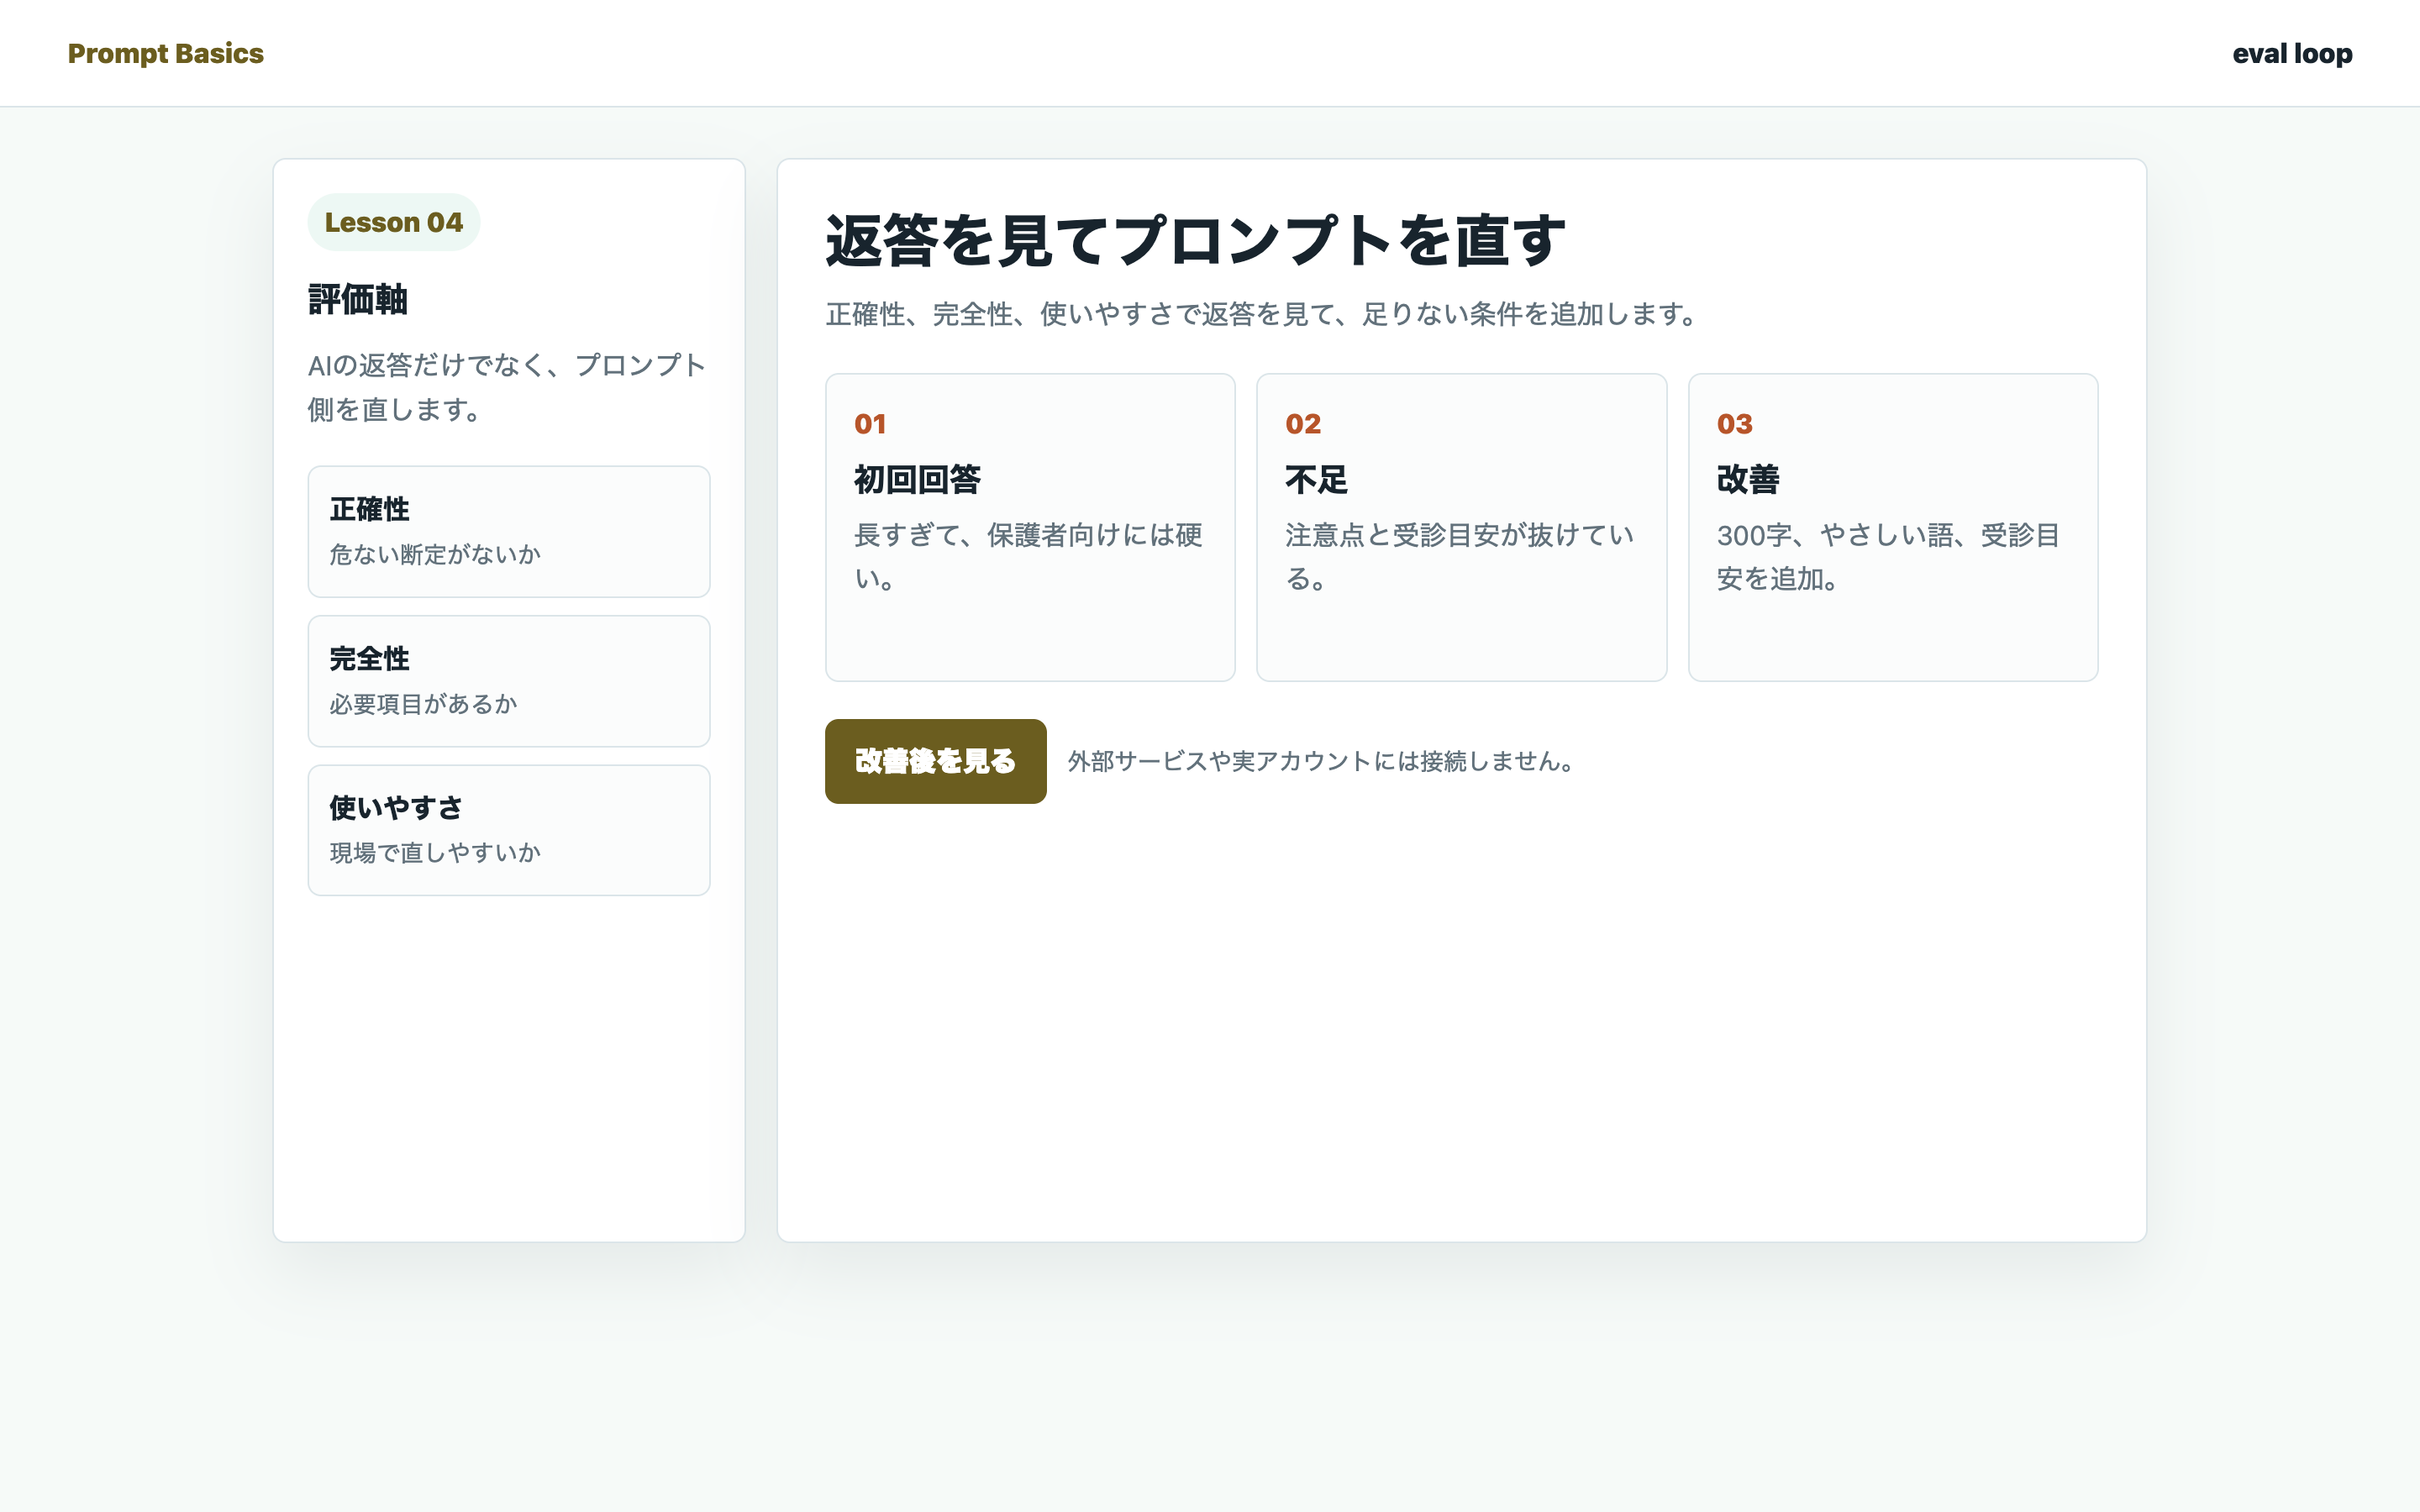Screen dimensions: 2420x1512
Task: Open the eval loop header link
Action: (2292, 53)
